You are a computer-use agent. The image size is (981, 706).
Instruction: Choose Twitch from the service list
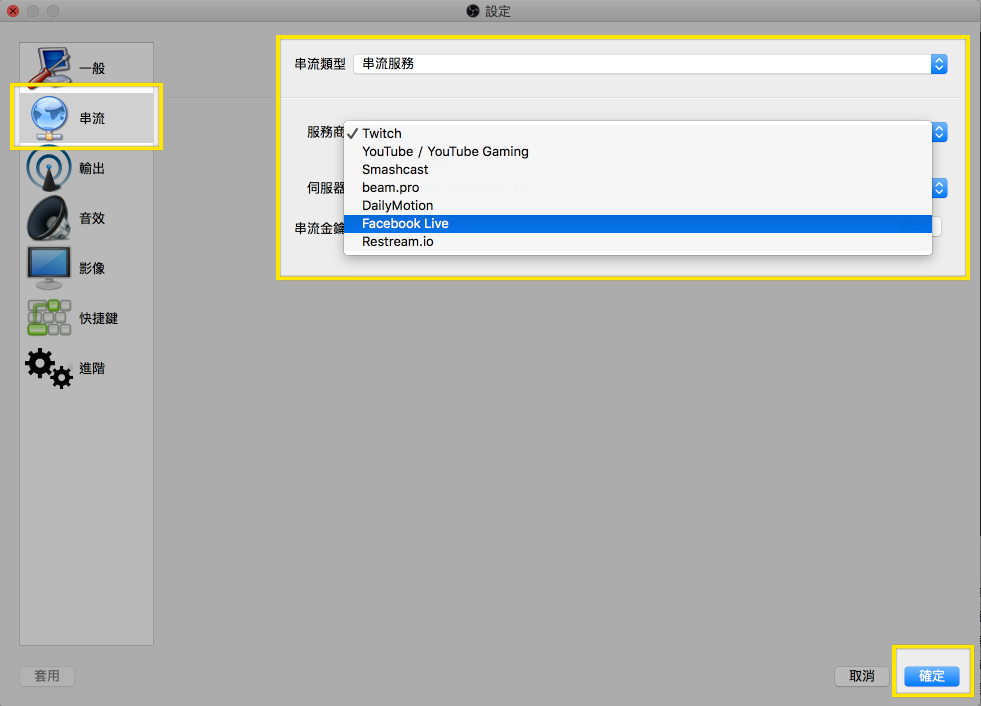pyautogui.click(x=638, y=133)
